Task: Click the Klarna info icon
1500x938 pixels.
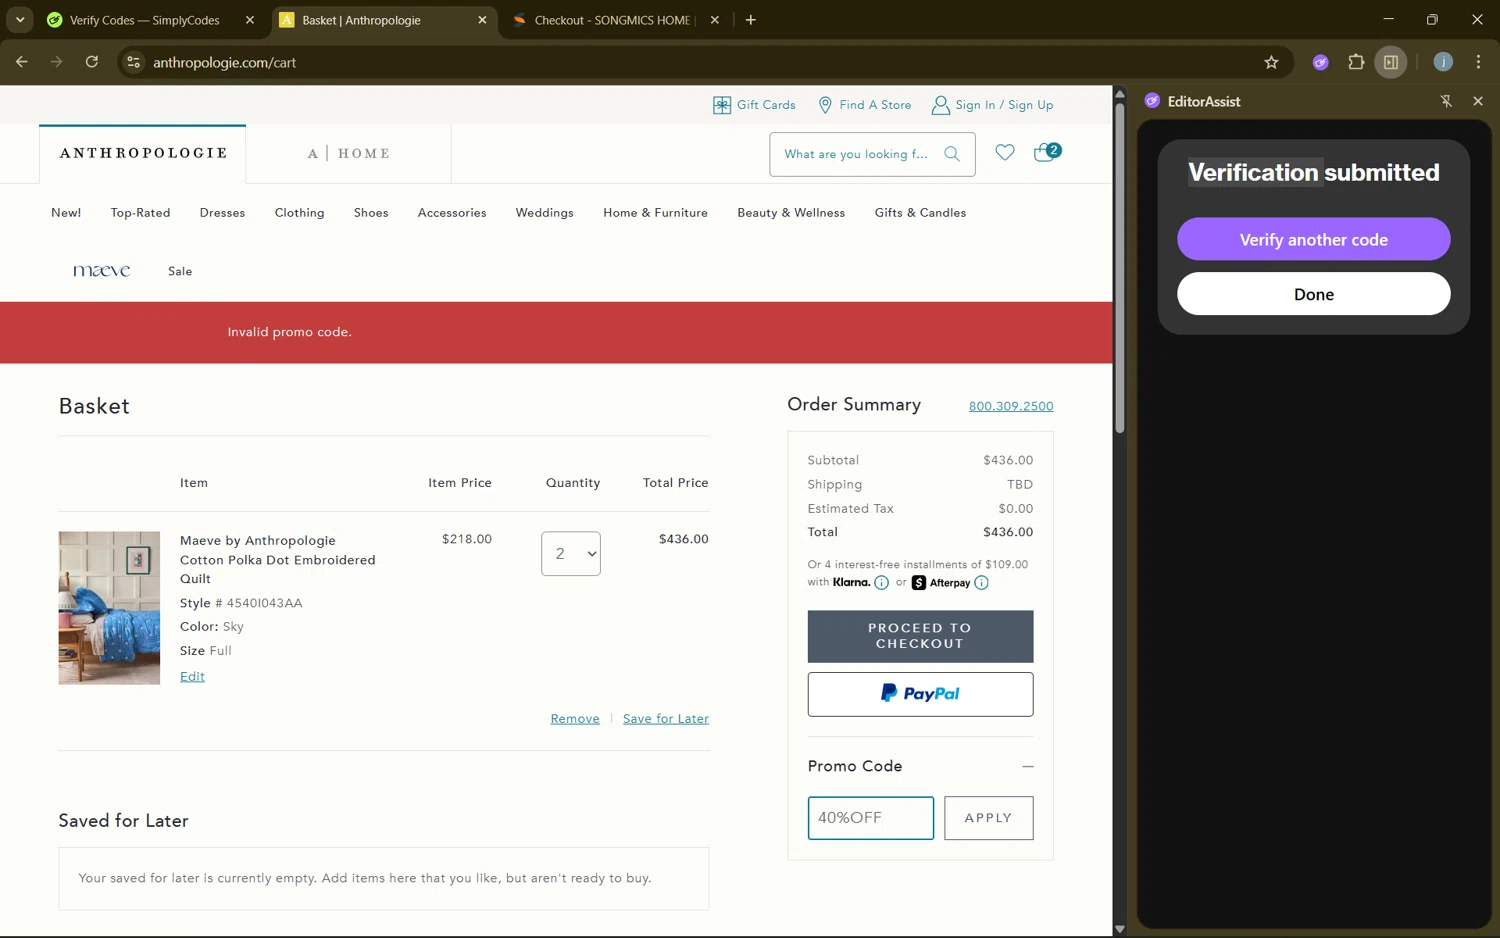Action: click(x=881, y=583)
